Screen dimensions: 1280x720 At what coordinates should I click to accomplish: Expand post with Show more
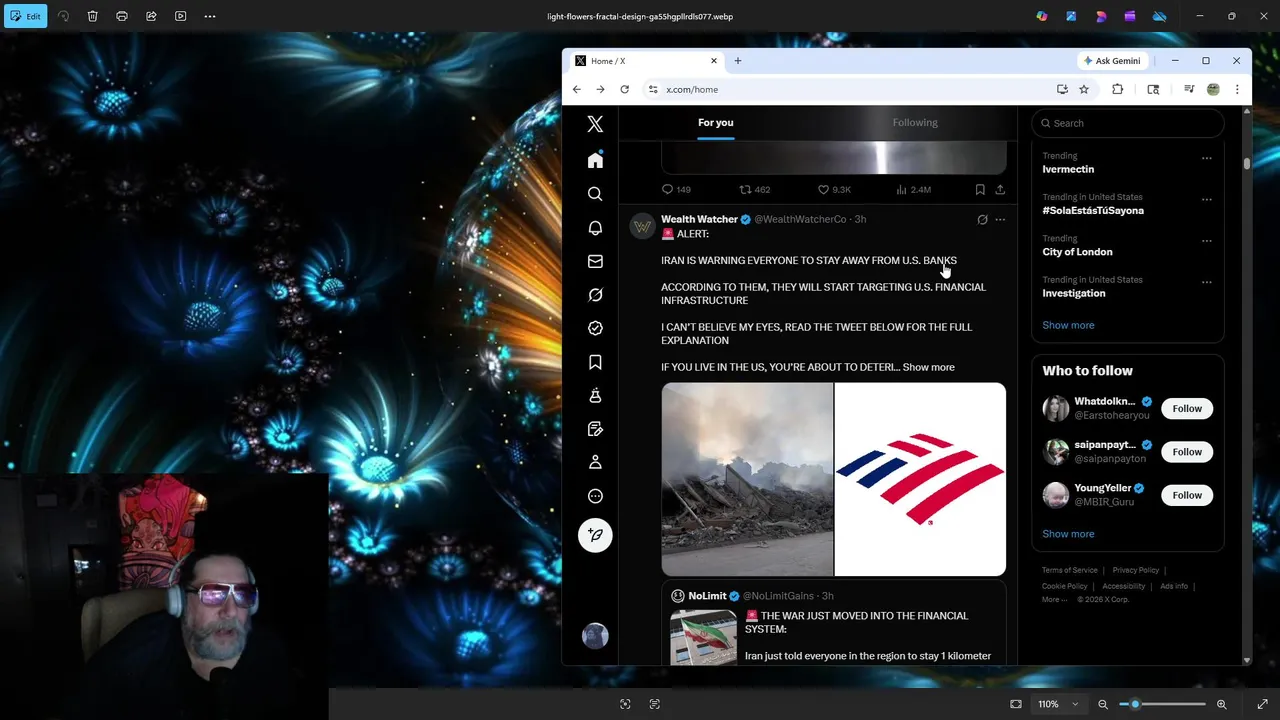tap(928, 367)
